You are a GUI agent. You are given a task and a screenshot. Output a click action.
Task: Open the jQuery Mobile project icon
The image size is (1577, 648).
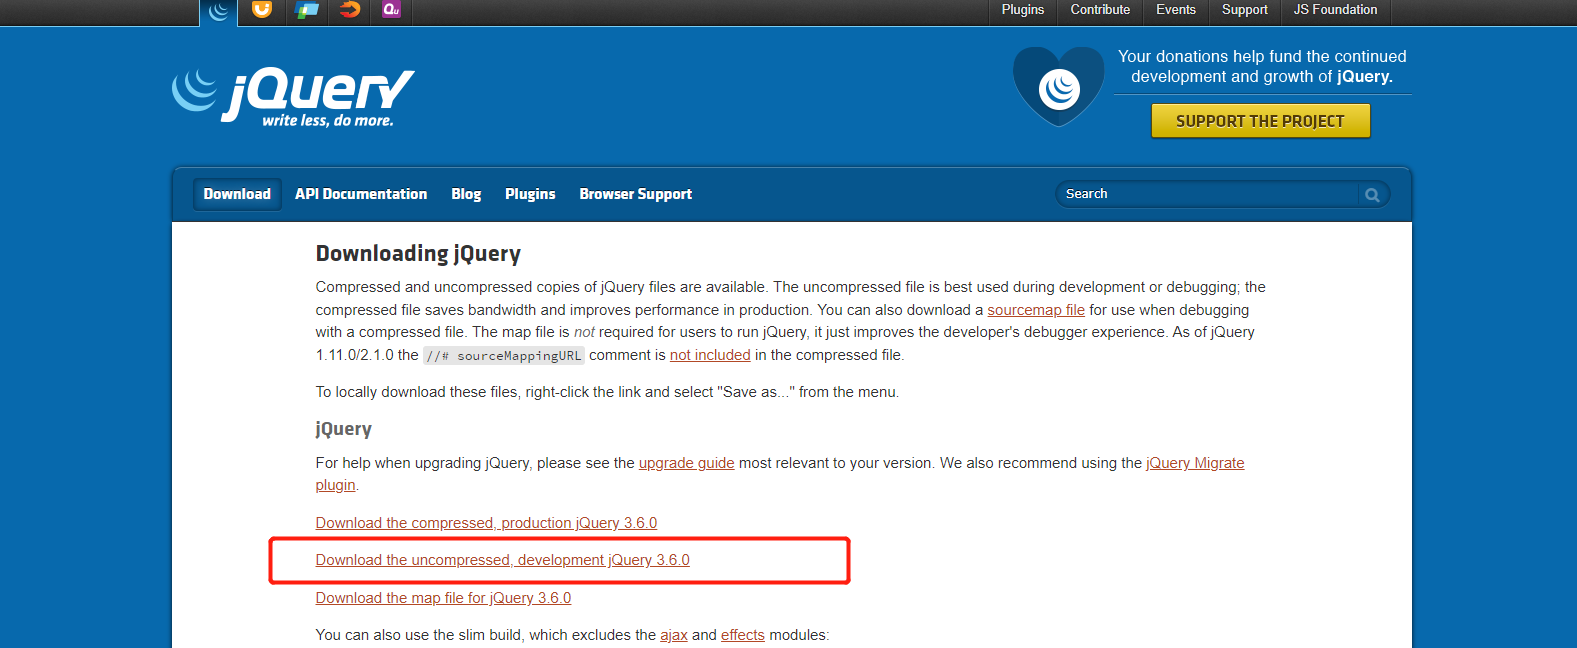coord(307,10)
